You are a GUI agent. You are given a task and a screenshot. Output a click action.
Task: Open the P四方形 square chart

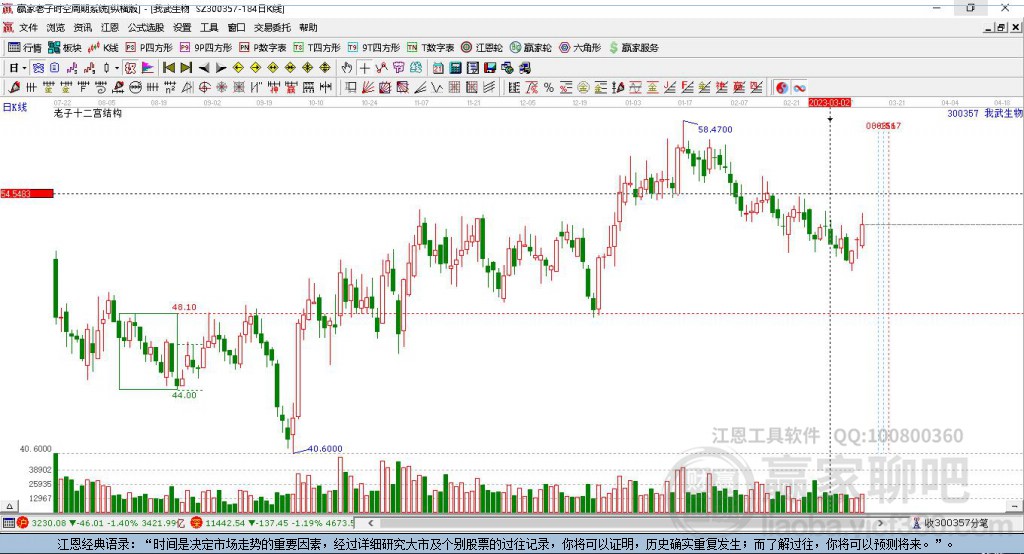pyautogui.click(x=149, y=48)
